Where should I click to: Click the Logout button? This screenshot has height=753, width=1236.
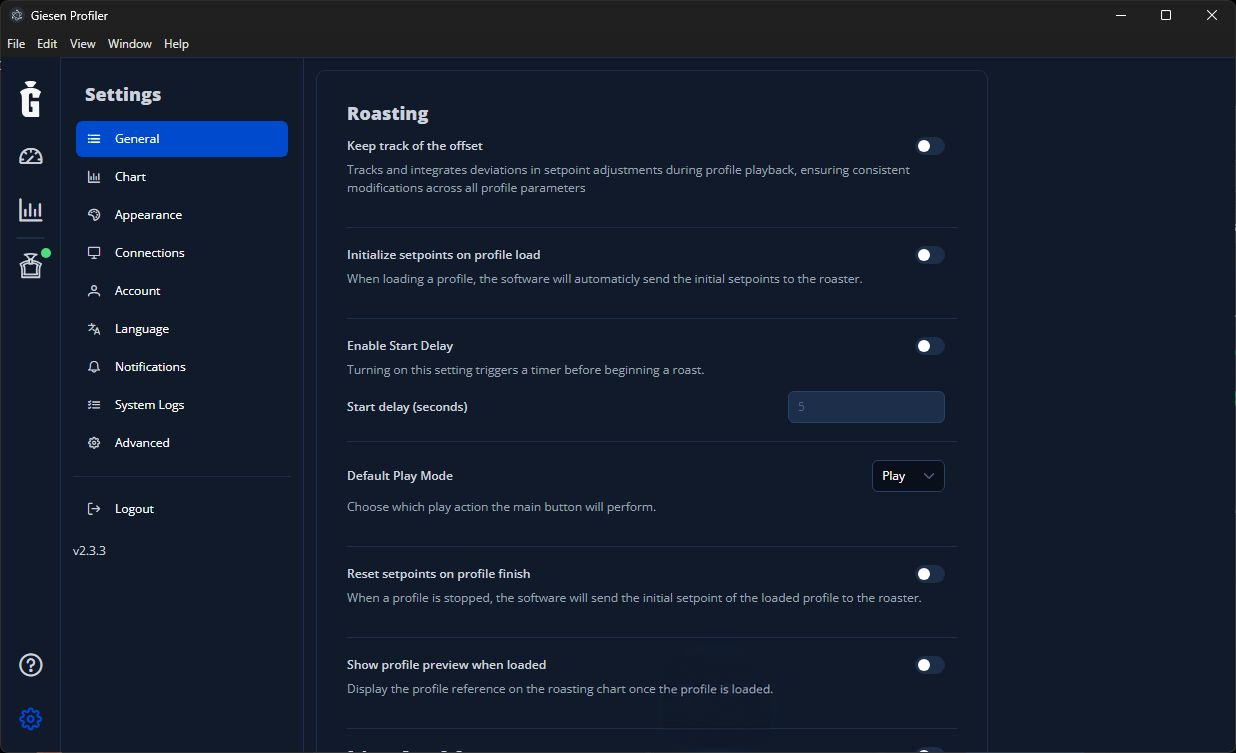pyautogui.click(x=182, y=509)
